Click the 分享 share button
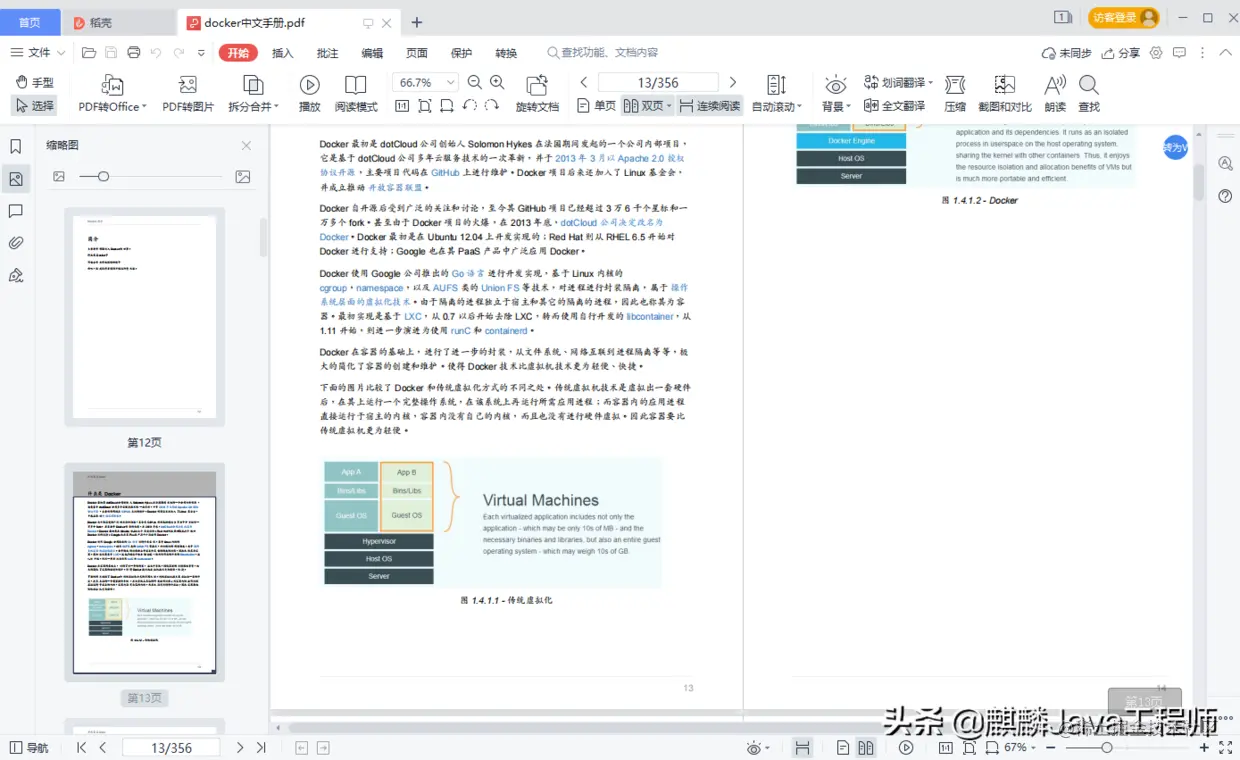This screenshot has height=760, width=1240. (1120, 53)
